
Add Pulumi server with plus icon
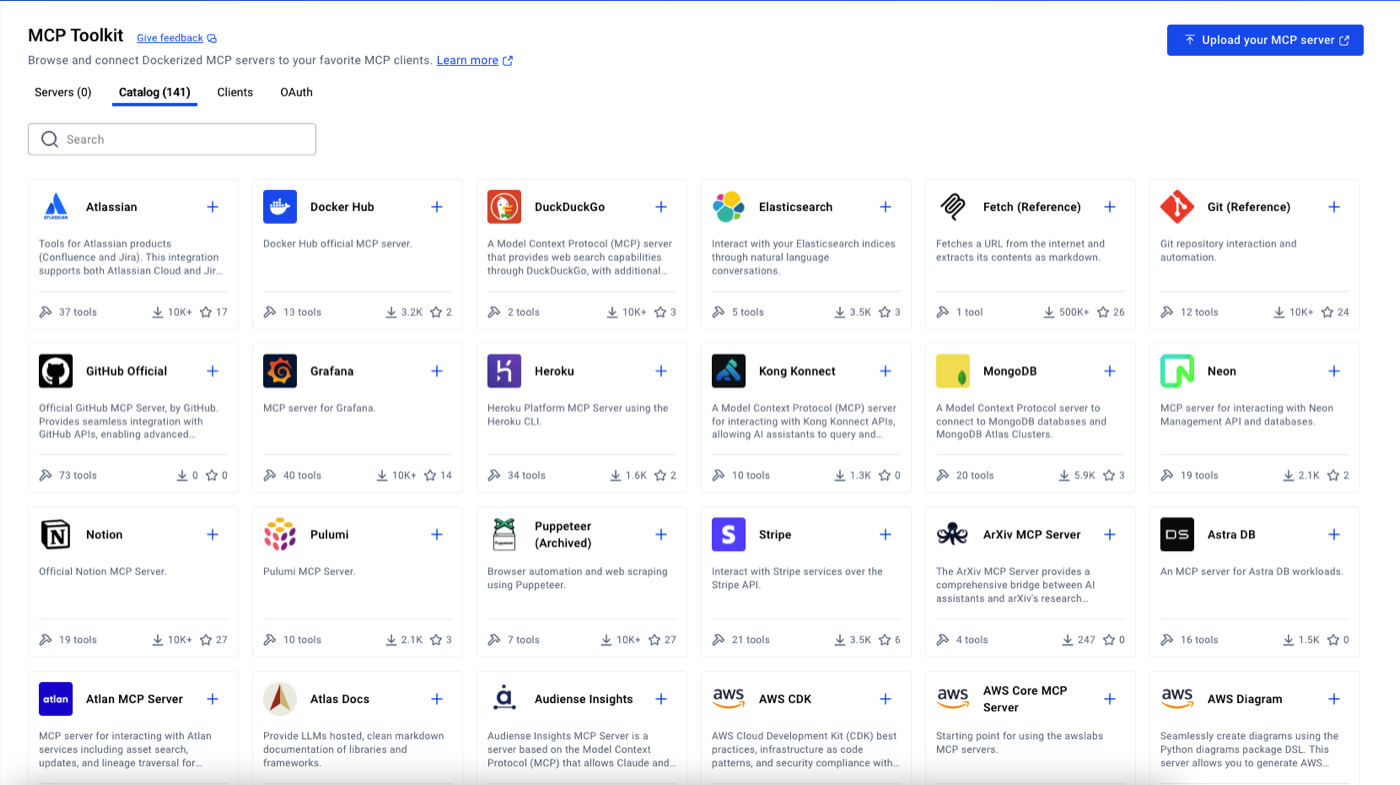click(437, 535)
